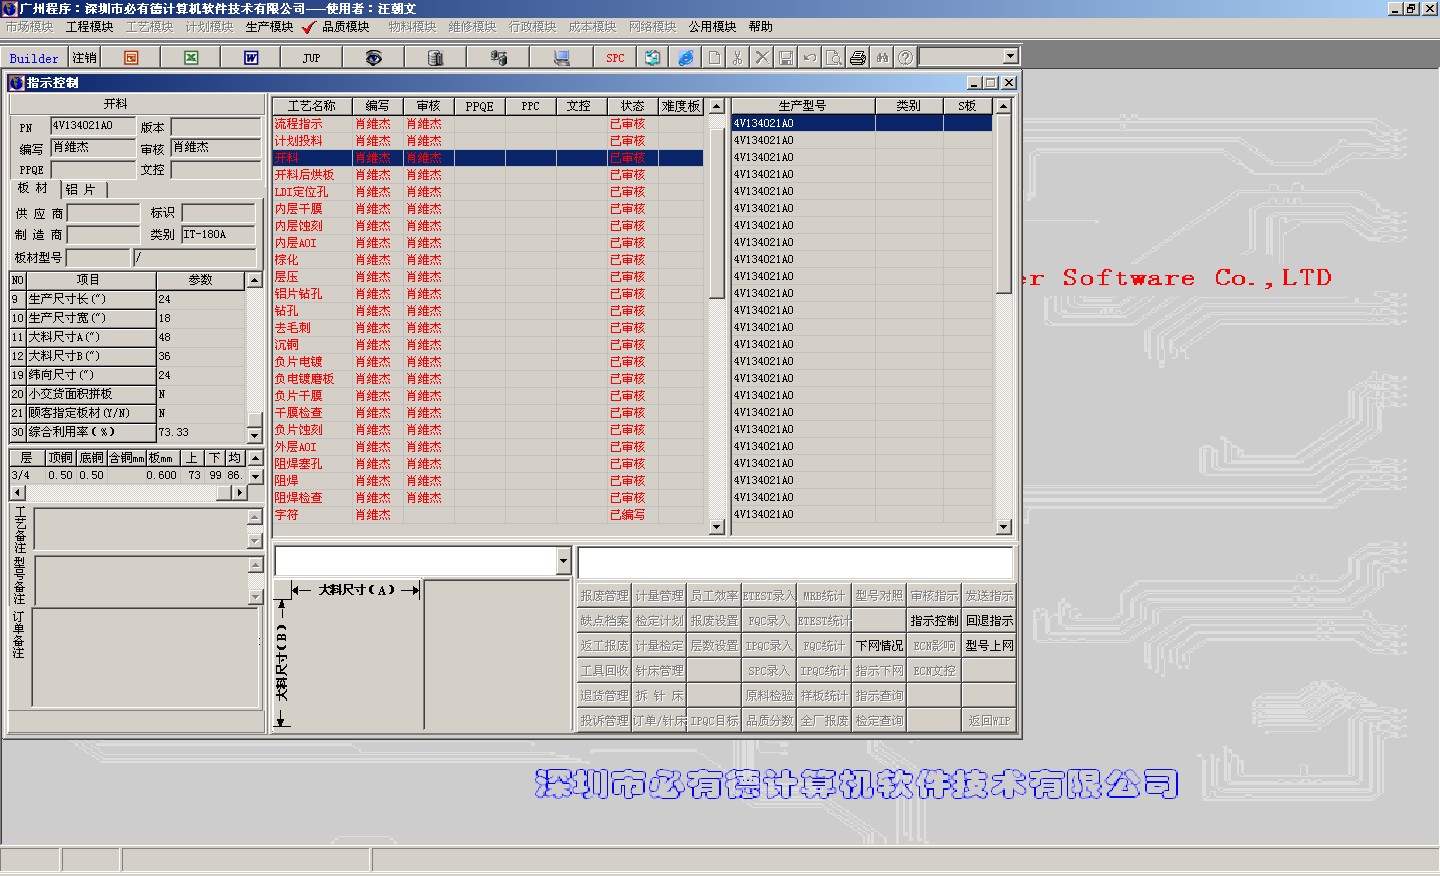This screenshot has width=1440, height=876.
Task: Click the Undo arrow toolbar icon
Action: click(x=810, y=58)
